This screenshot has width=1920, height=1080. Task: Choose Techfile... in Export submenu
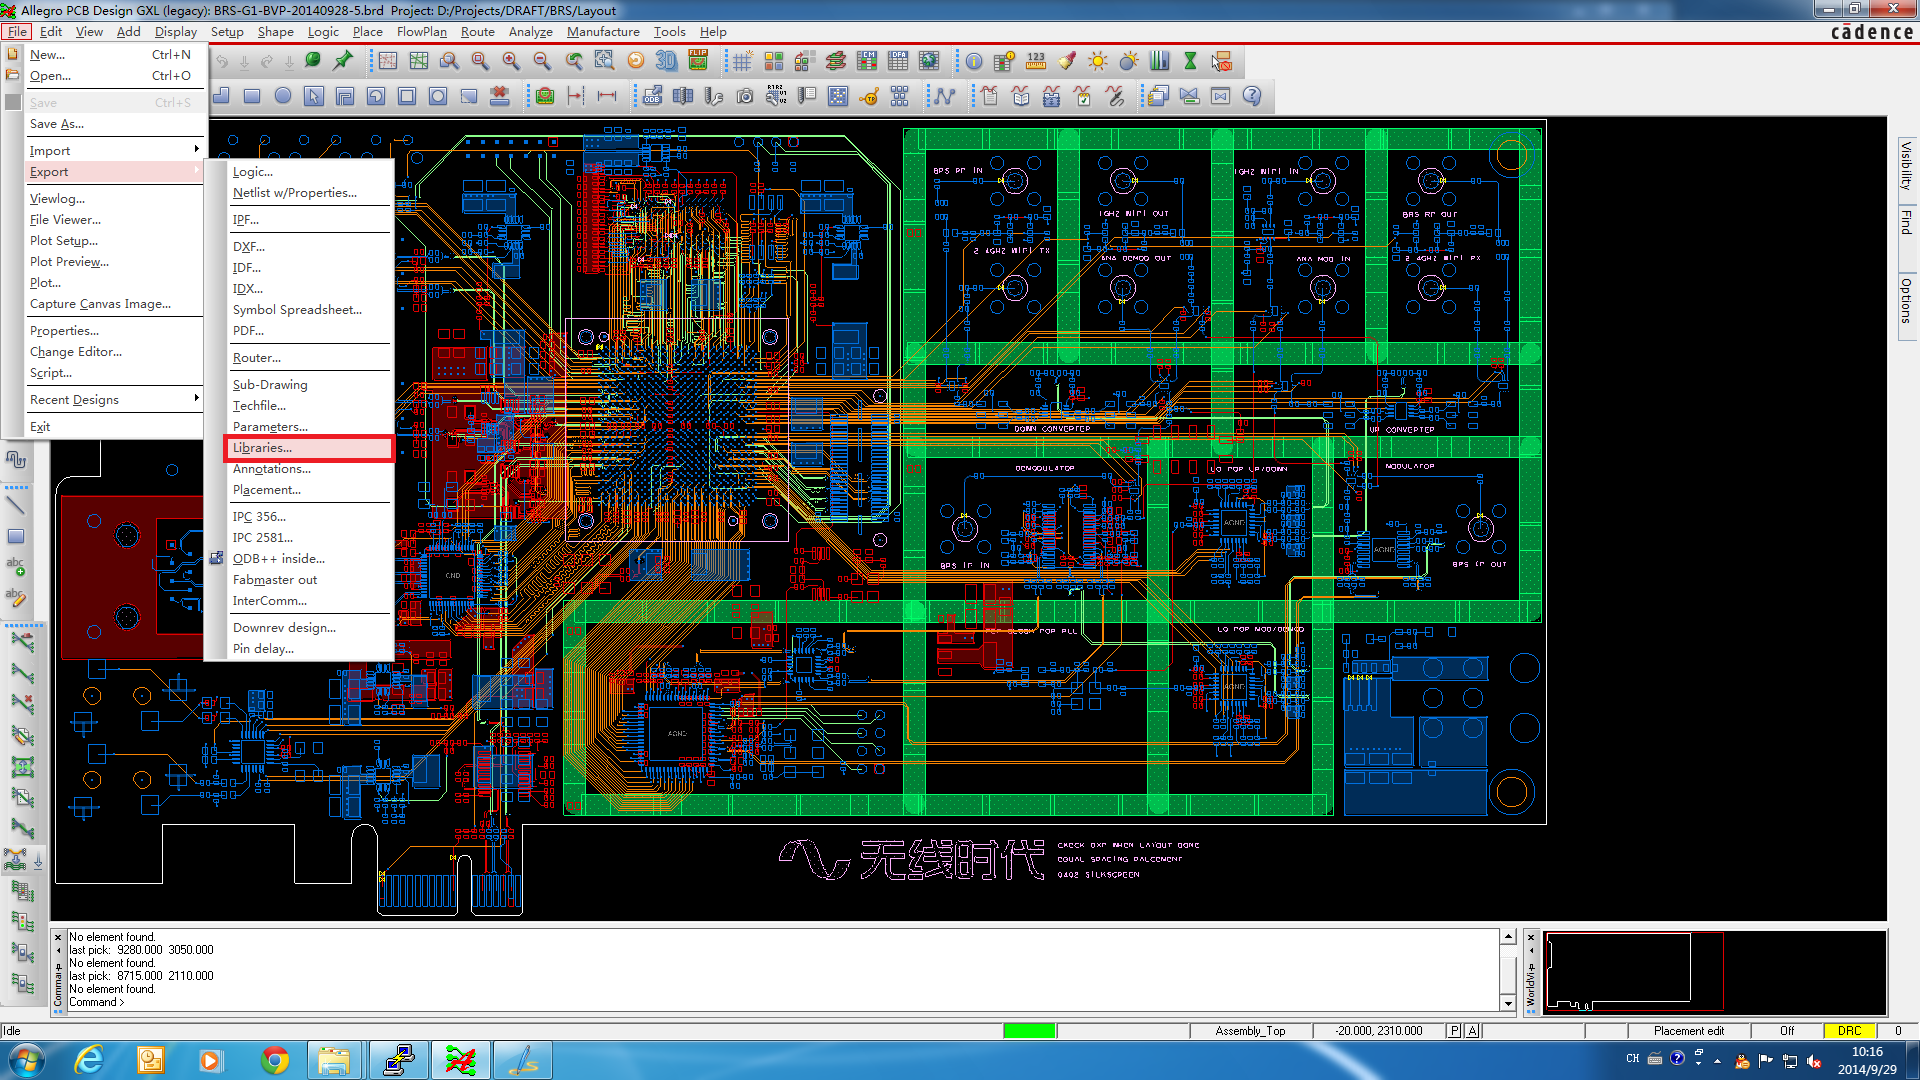[308, 406]
